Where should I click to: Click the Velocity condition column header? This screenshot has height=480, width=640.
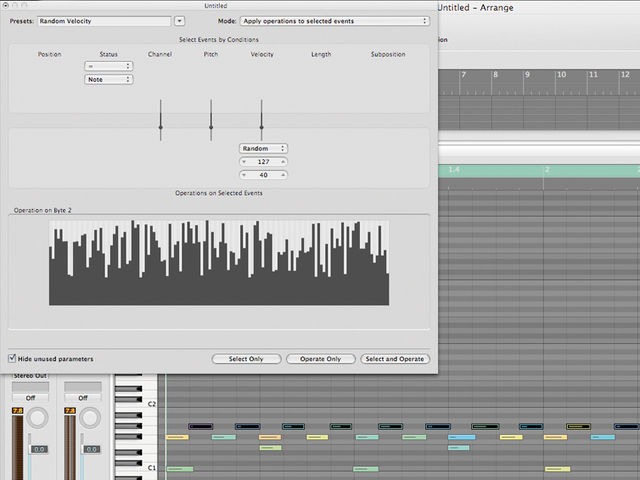262,54
